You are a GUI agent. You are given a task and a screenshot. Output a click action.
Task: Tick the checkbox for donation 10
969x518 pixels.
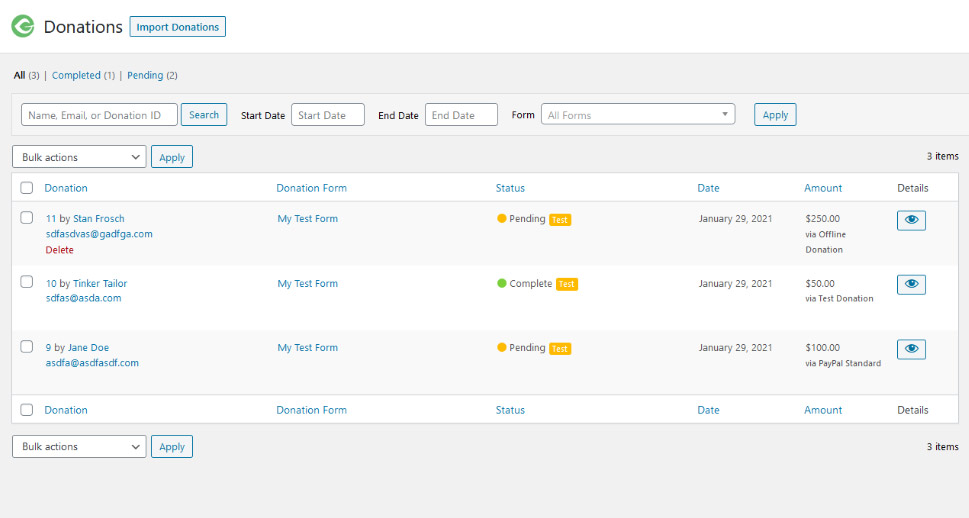coord(27,282)
